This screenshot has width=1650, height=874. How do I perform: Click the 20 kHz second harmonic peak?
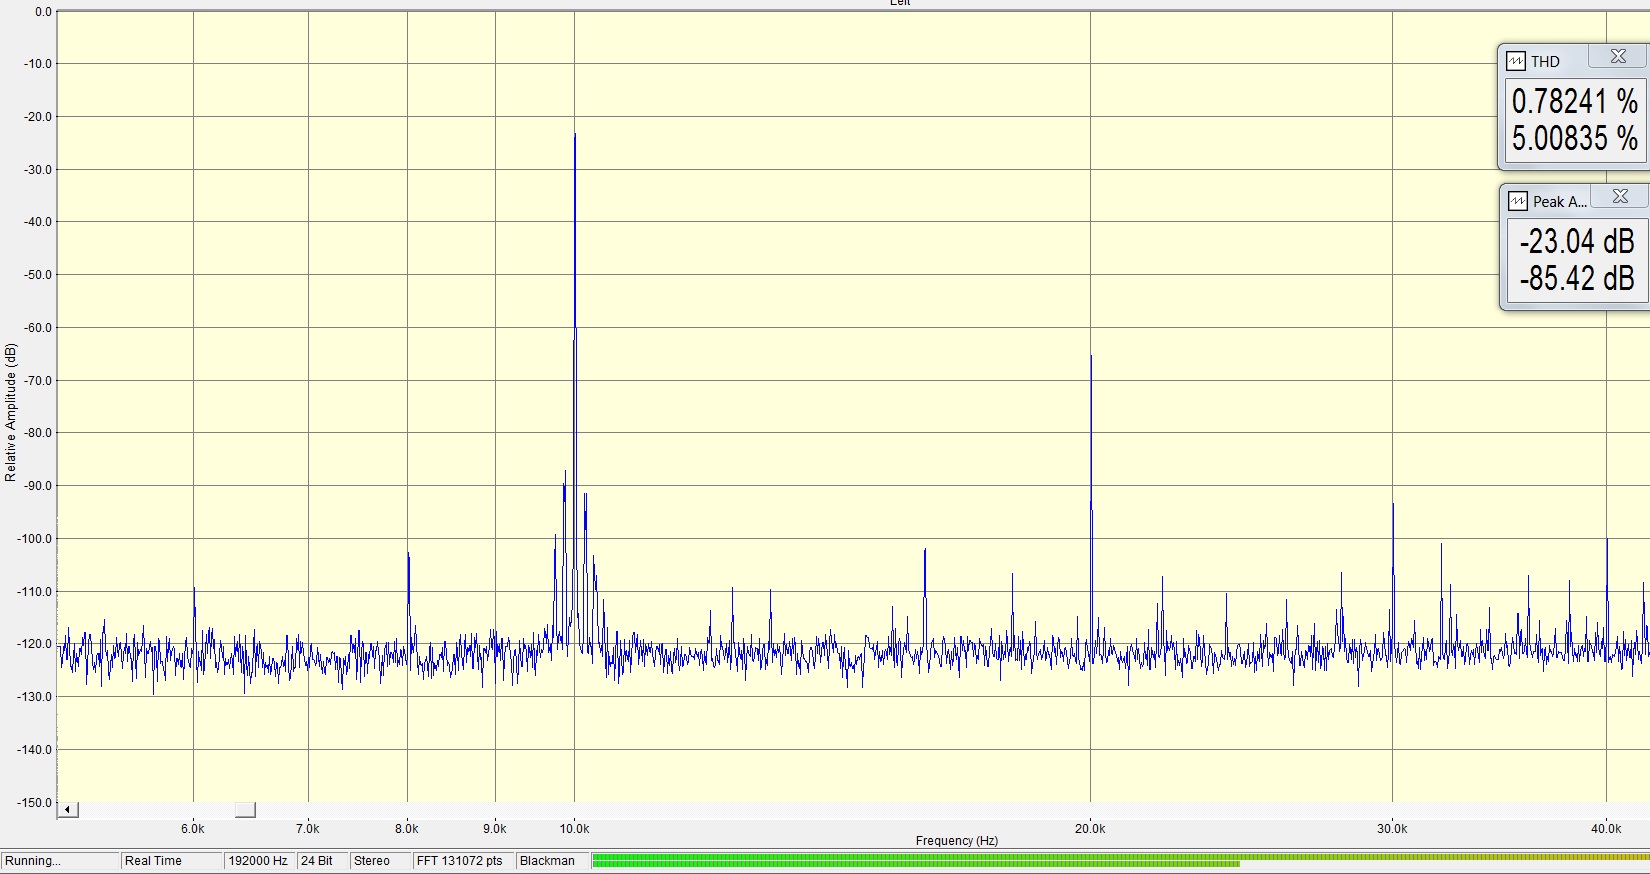click(1091, 357)
